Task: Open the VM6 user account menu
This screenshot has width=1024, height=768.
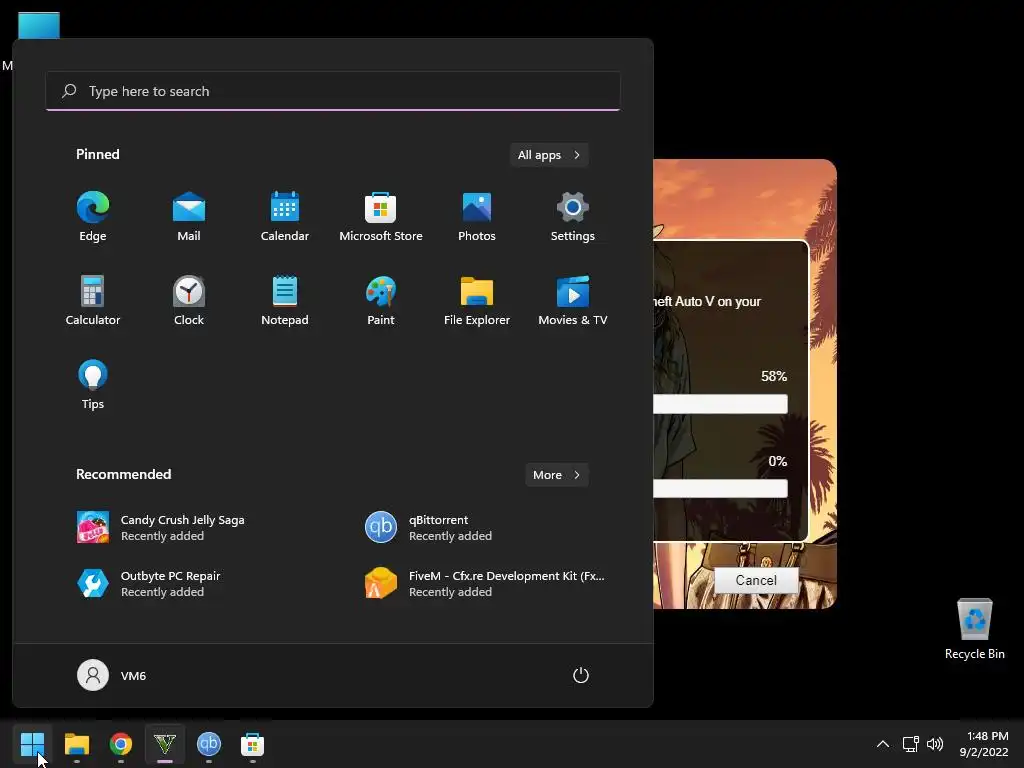Action: click(112, 675)
